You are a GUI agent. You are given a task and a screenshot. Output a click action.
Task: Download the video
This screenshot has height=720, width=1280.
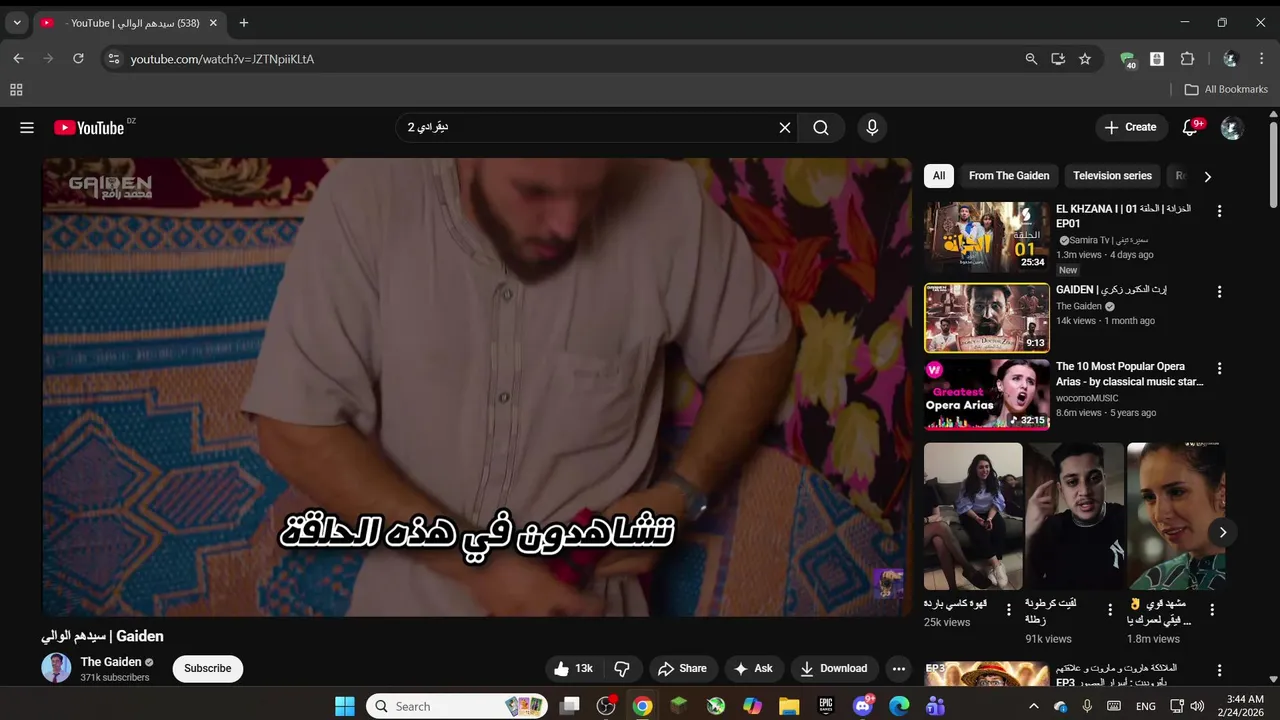(x=834, y=669)
